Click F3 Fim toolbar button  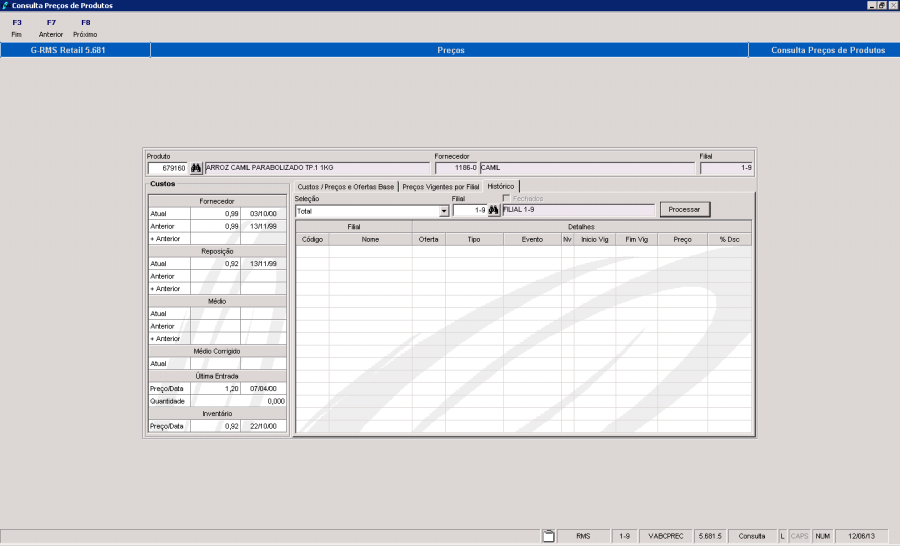[17, 28]
